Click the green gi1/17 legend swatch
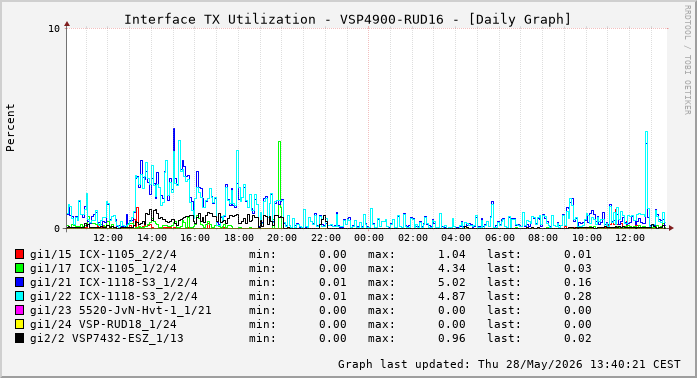 pos(20,268)
